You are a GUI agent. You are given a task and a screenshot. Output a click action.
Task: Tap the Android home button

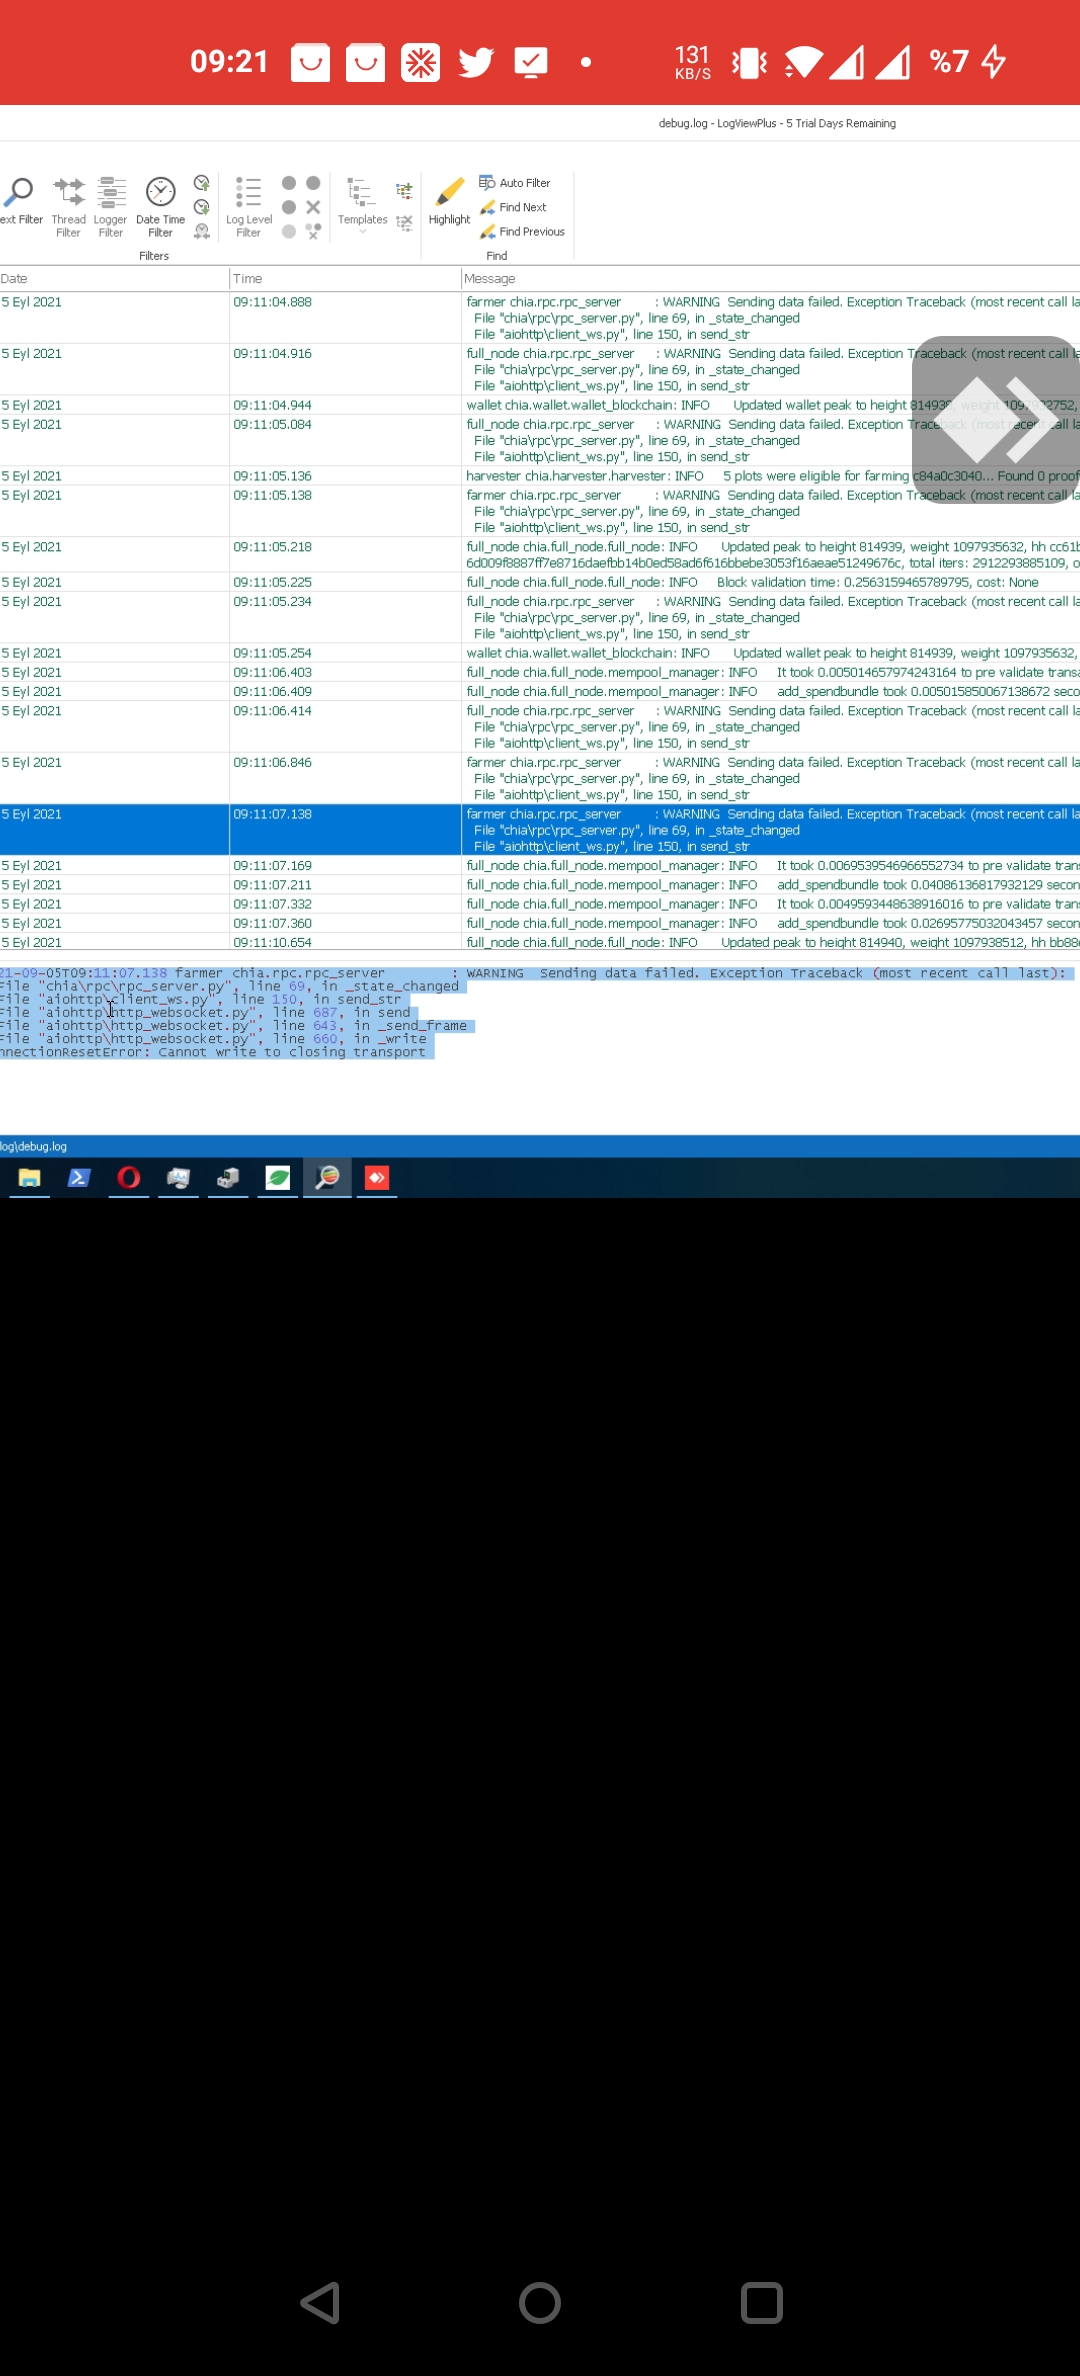[x=540, y=2303]
